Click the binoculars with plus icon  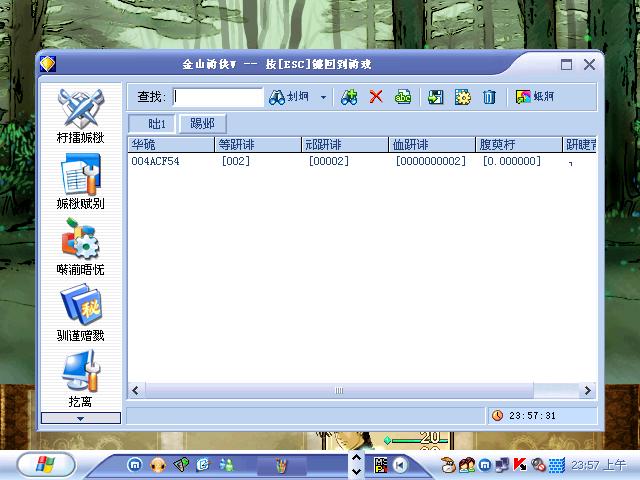coord(349,97)
